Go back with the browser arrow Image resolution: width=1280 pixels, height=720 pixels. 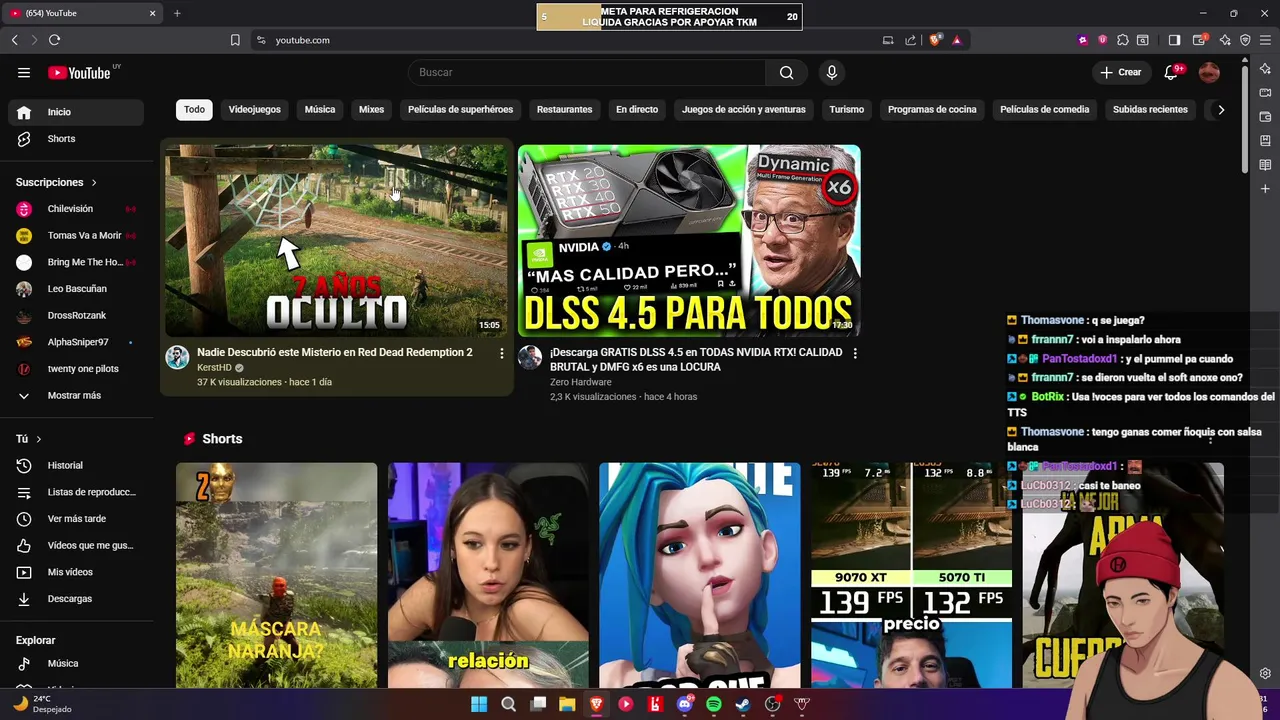coord(14,40)
